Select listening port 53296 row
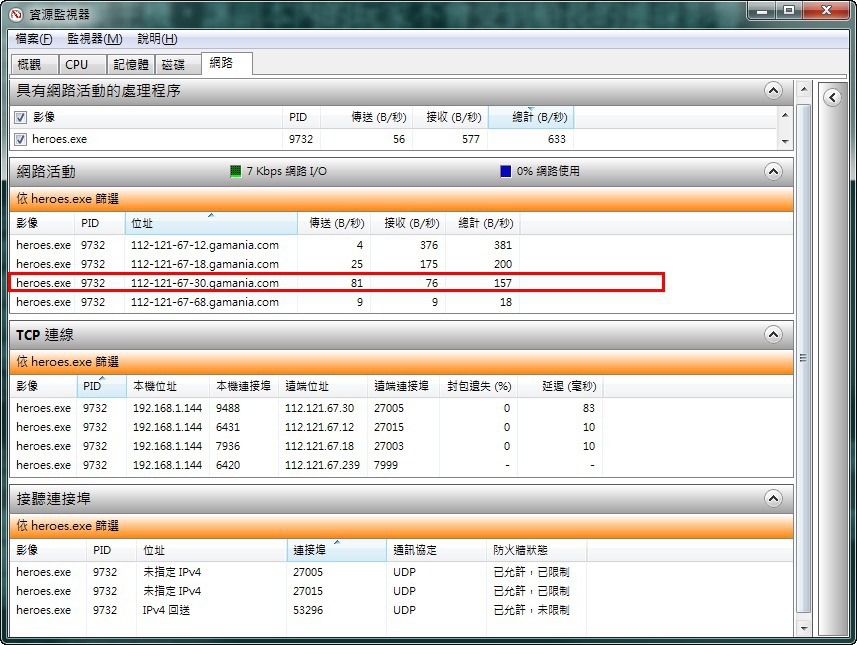 click(x=298, y=610)
